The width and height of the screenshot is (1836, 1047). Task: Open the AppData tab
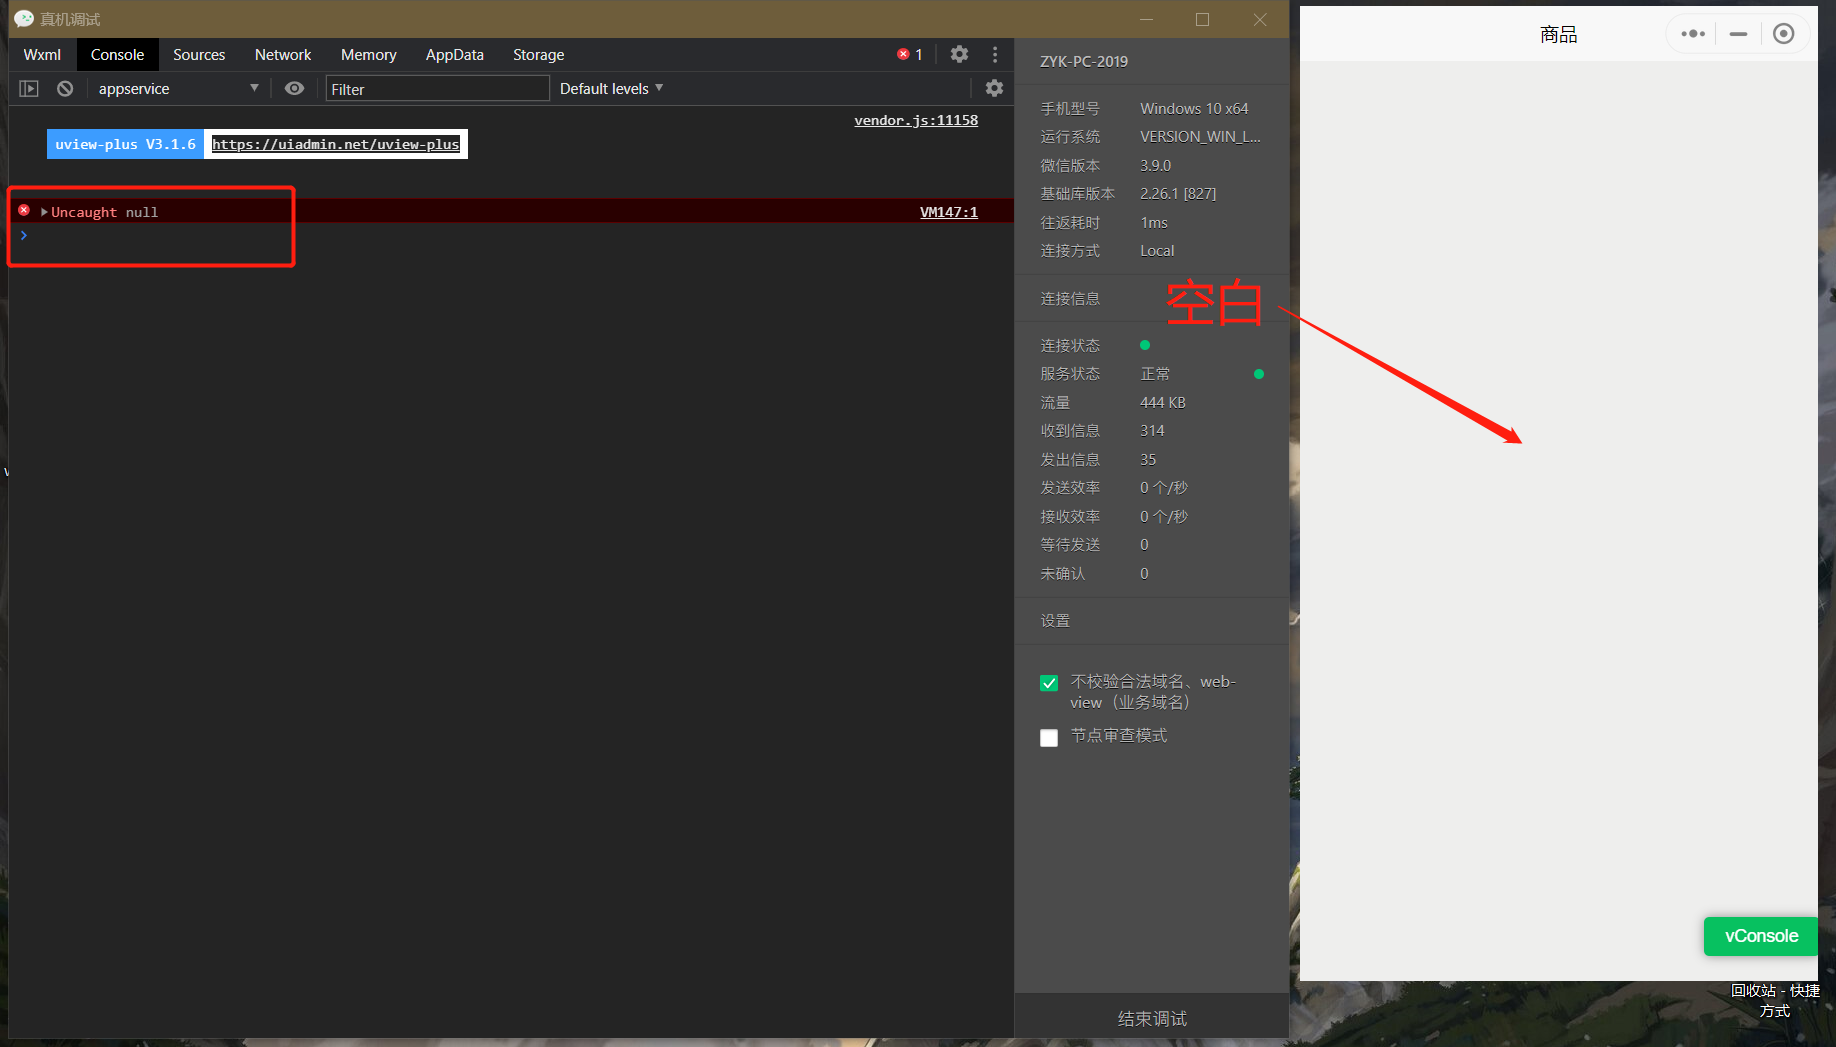454,55
